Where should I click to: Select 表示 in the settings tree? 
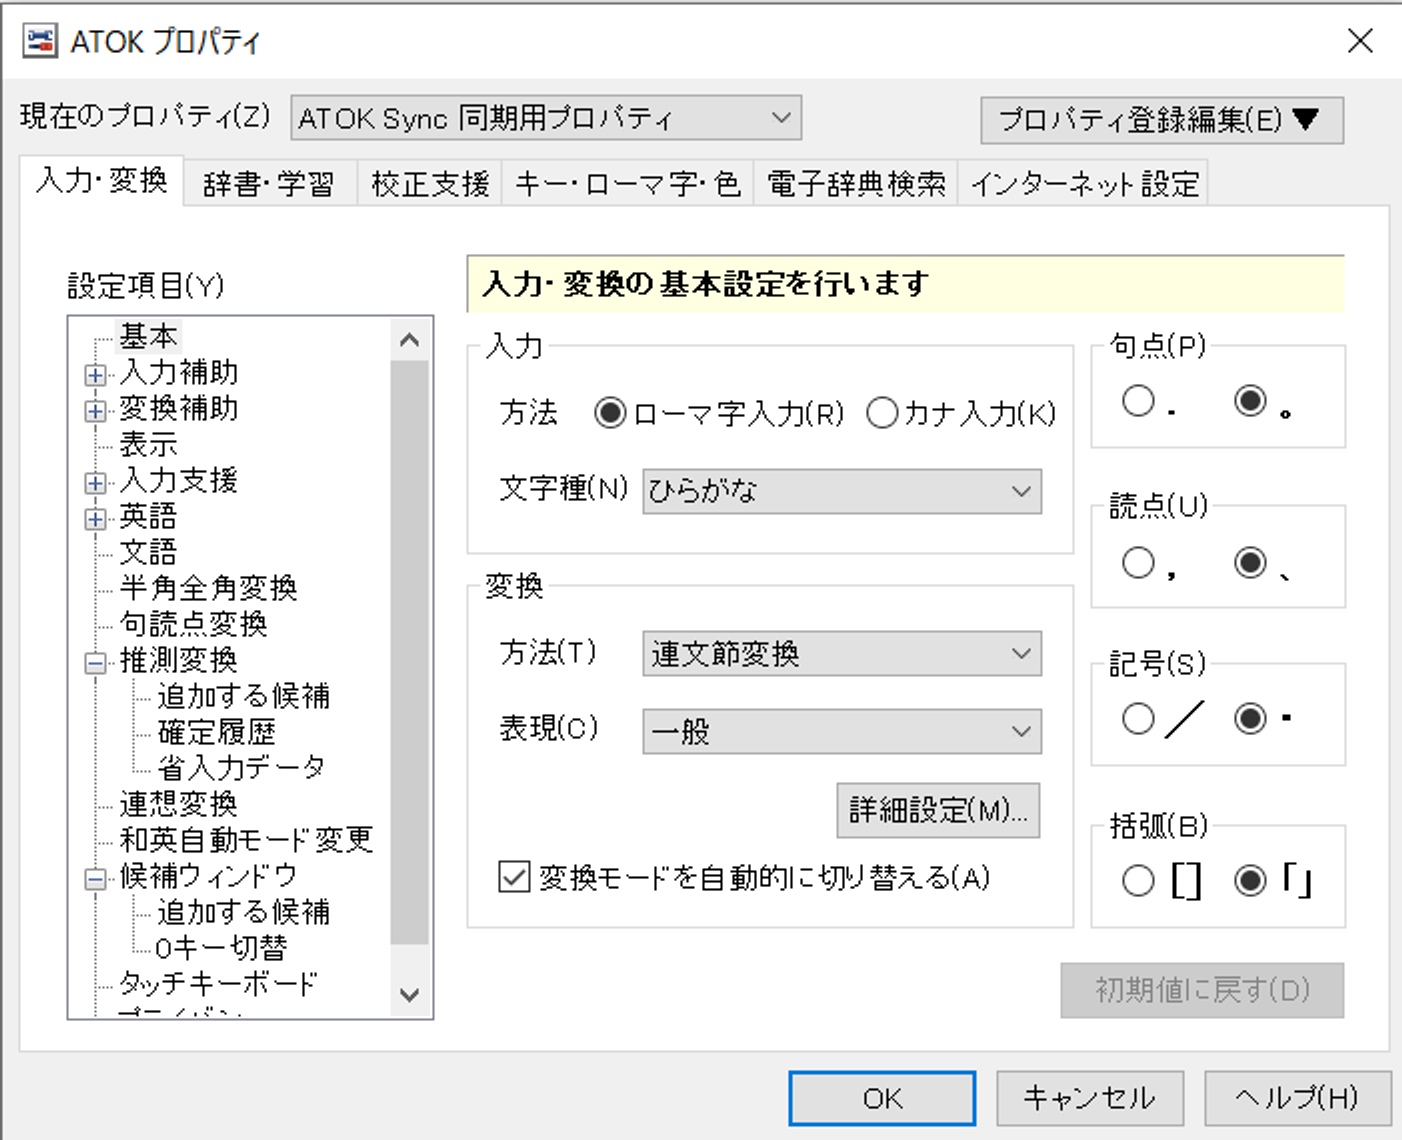pyautogui.click(x=148, y=444)
